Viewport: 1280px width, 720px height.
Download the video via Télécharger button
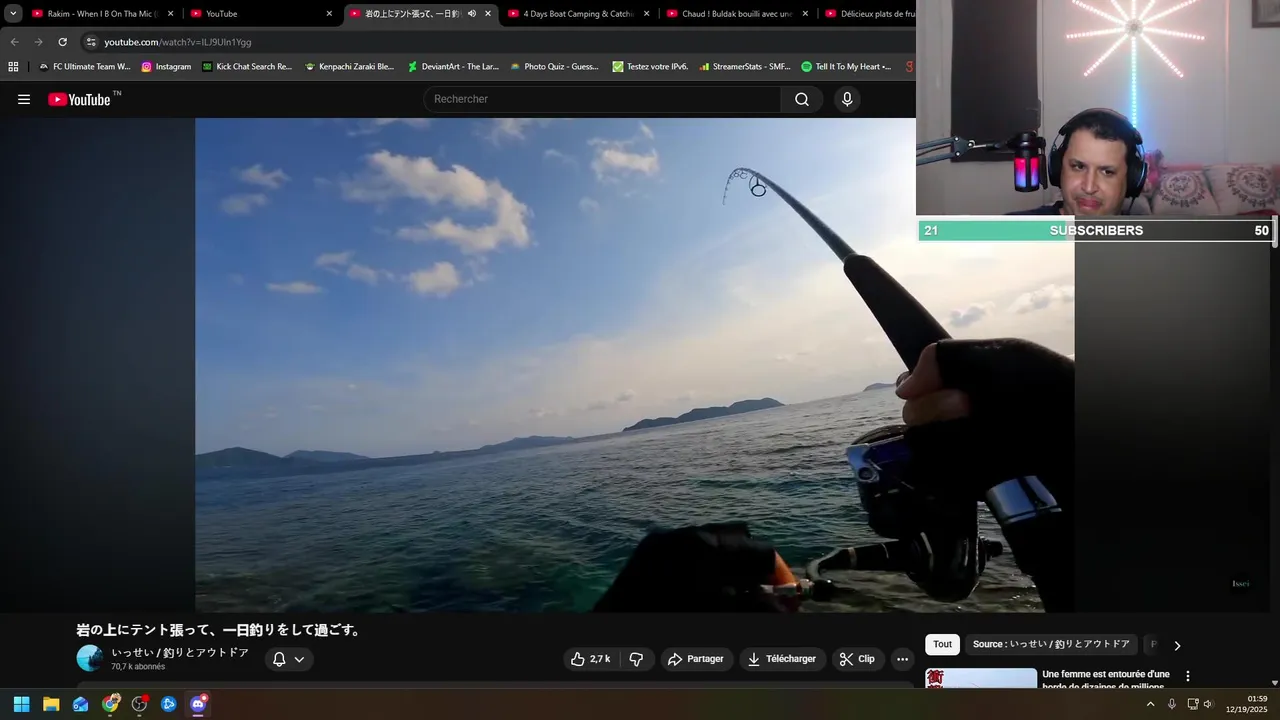coord(782,659)
